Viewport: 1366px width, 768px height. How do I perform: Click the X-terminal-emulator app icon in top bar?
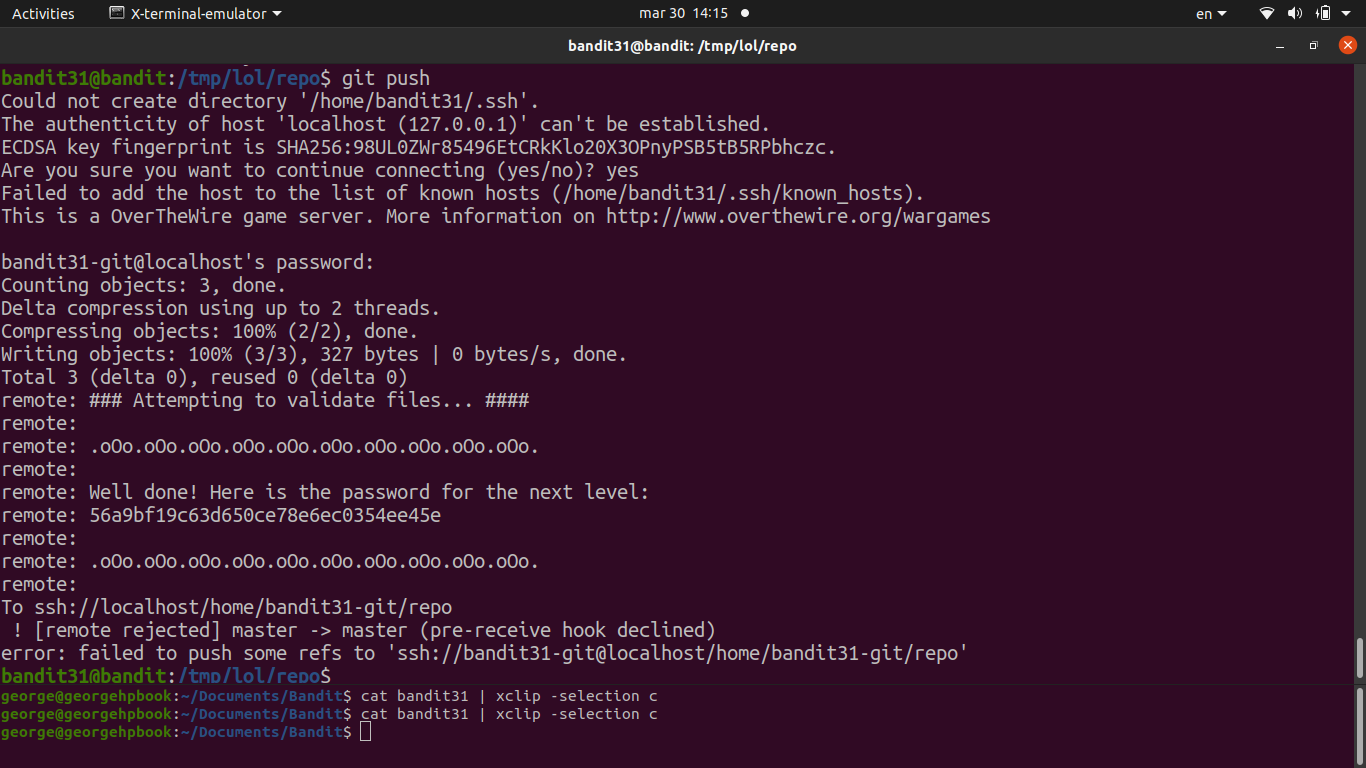(x=117, y=14)
